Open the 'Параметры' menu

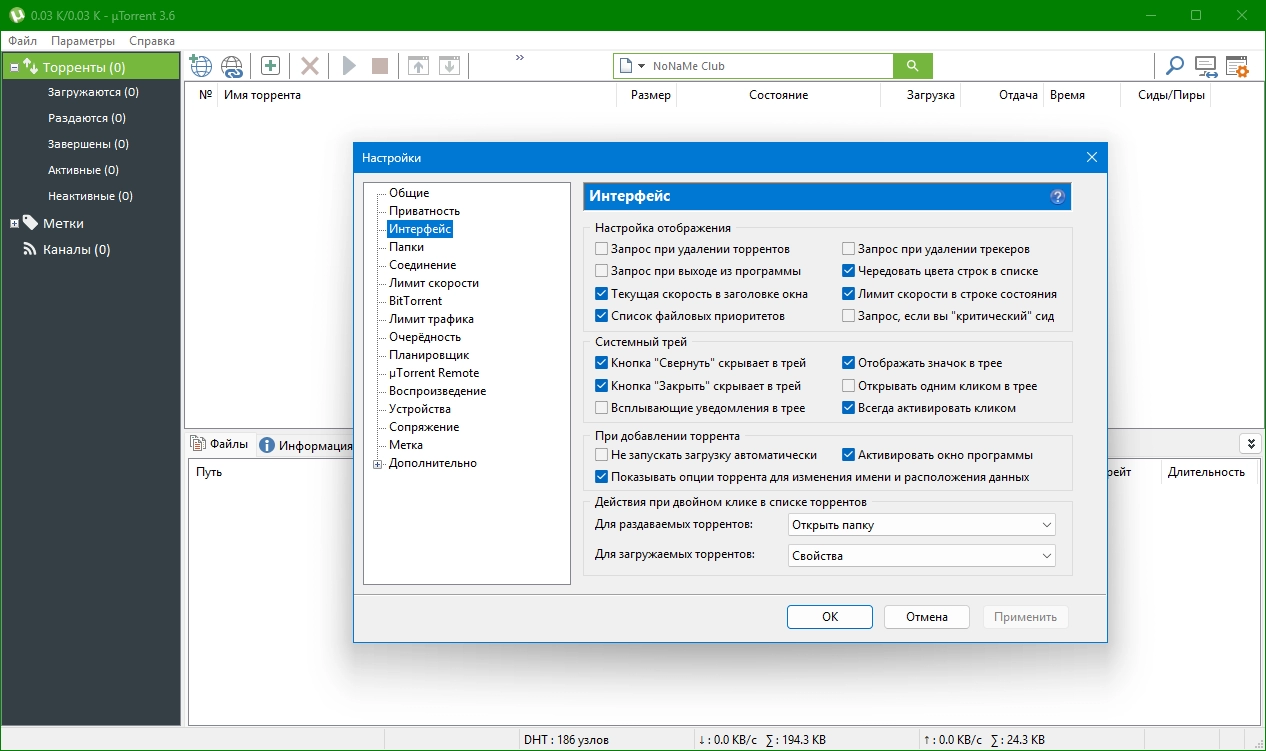pos(83,41)
